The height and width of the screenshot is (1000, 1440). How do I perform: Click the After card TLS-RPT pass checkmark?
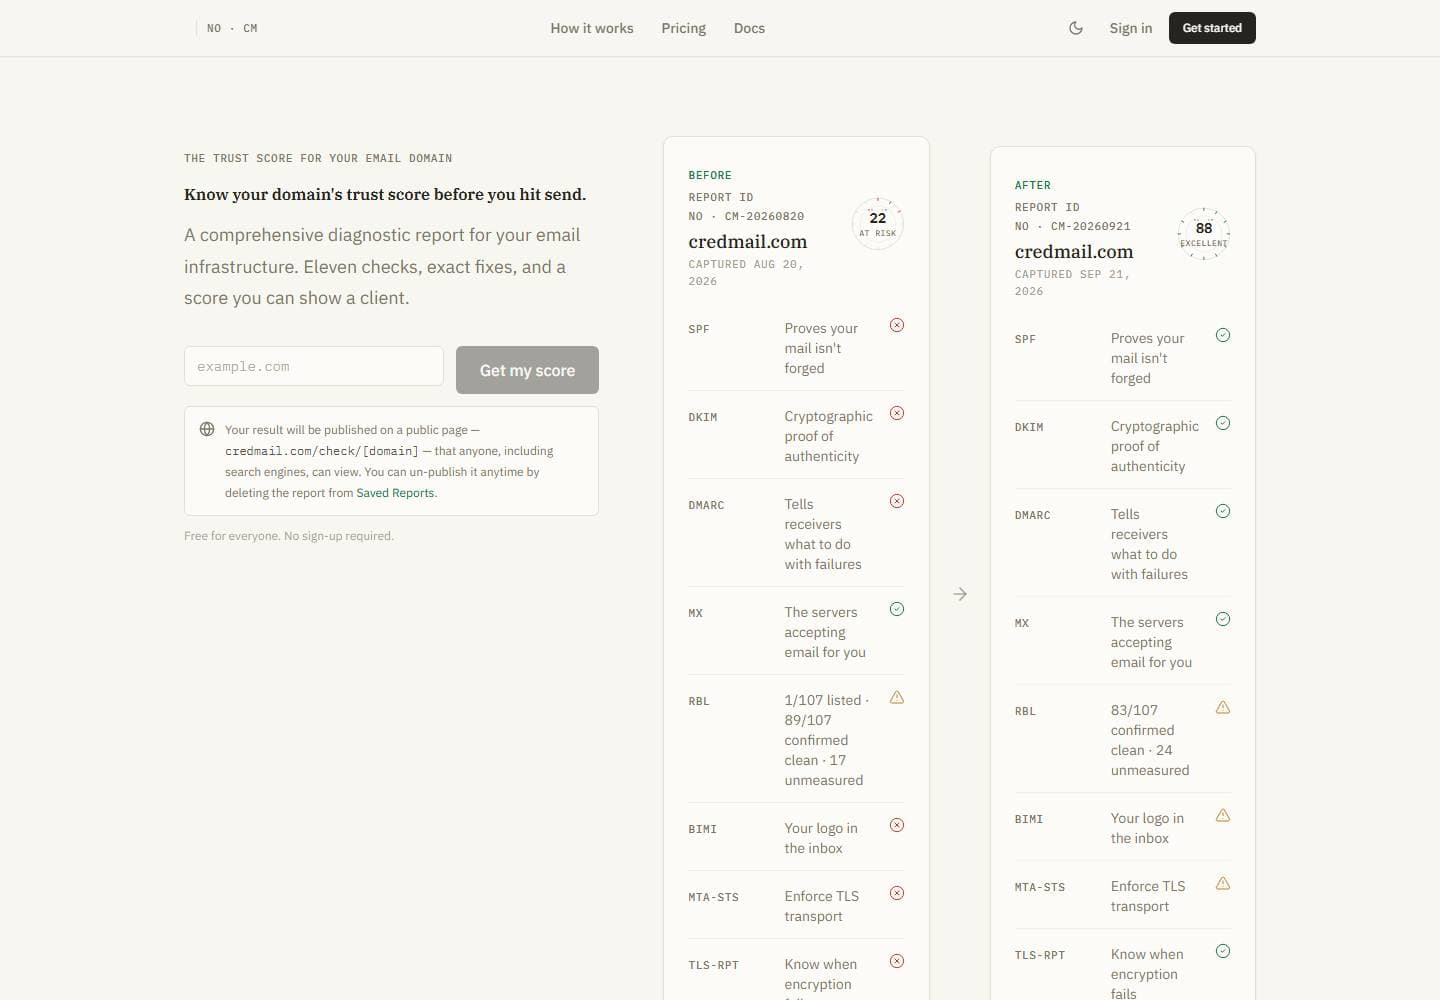[1223, 951]
